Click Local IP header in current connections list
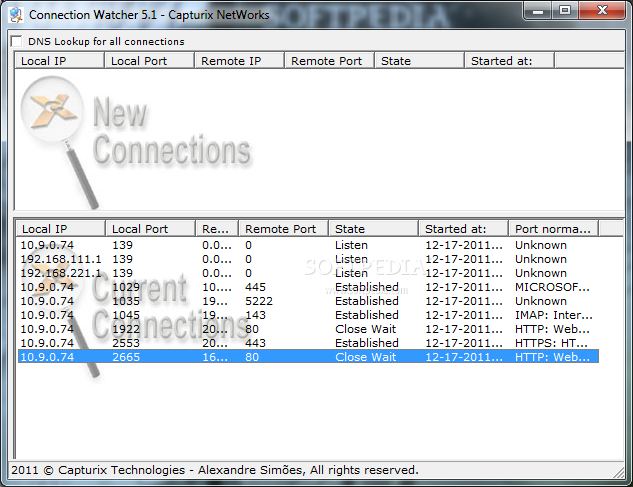 tap(61, 229)
